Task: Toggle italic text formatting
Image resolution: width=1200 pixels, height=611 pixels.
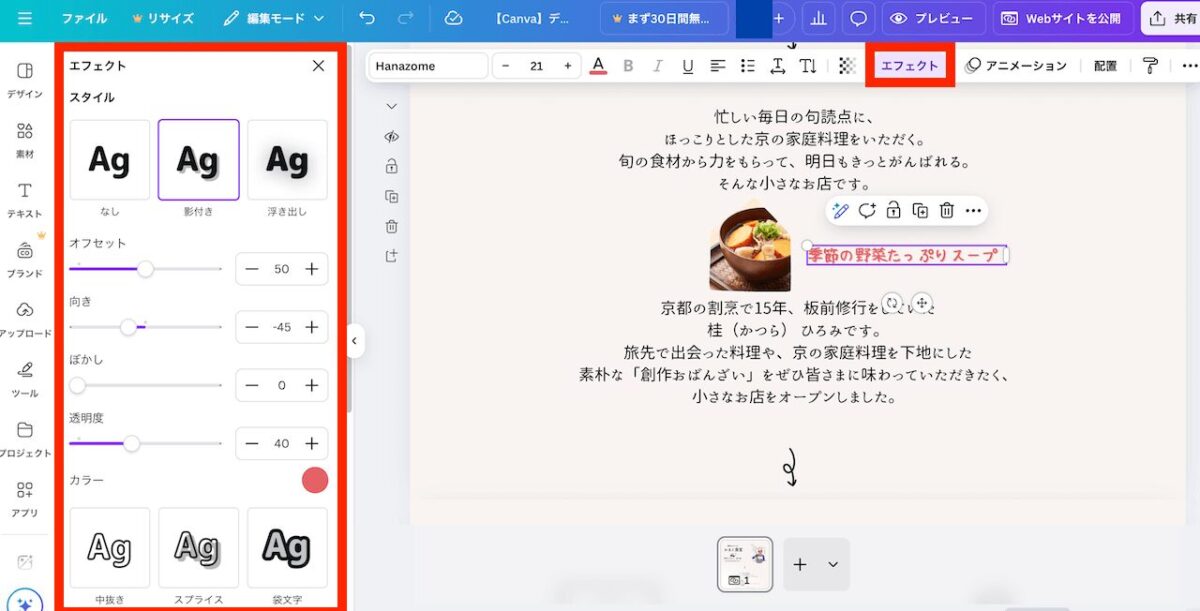Action: click(x=657, y=66)
